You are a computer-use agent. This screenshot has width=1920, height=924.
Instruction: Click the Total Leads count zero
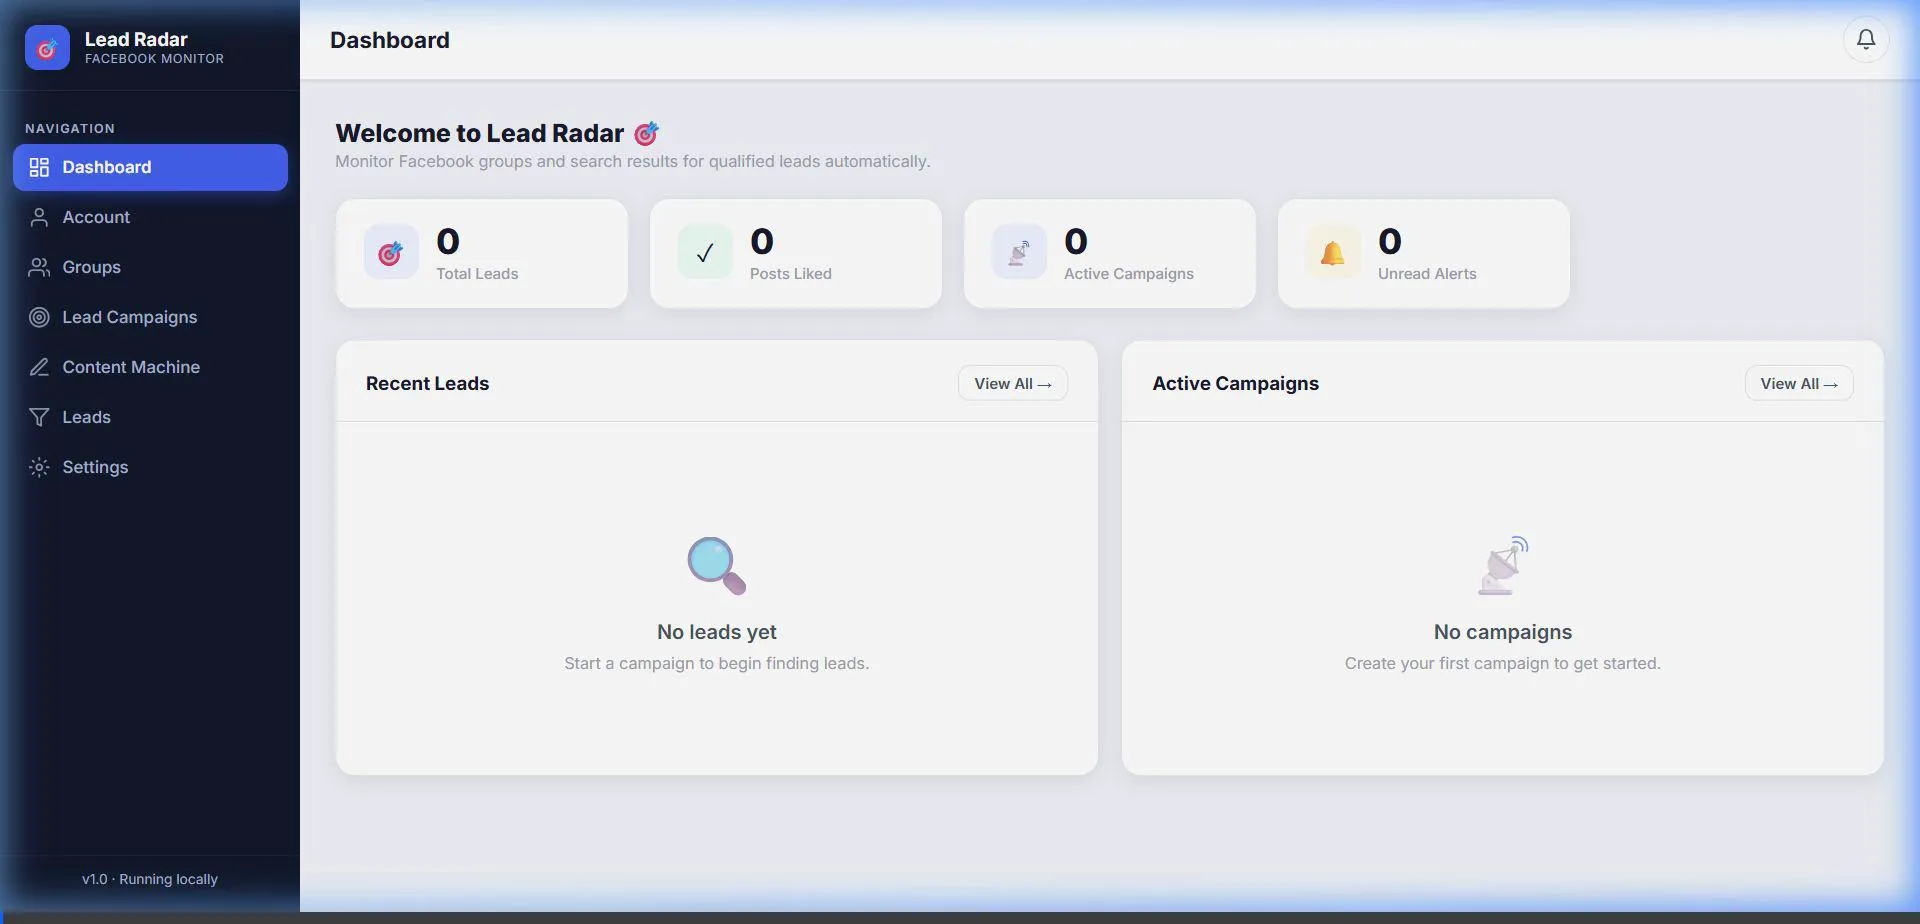point(448,241)
